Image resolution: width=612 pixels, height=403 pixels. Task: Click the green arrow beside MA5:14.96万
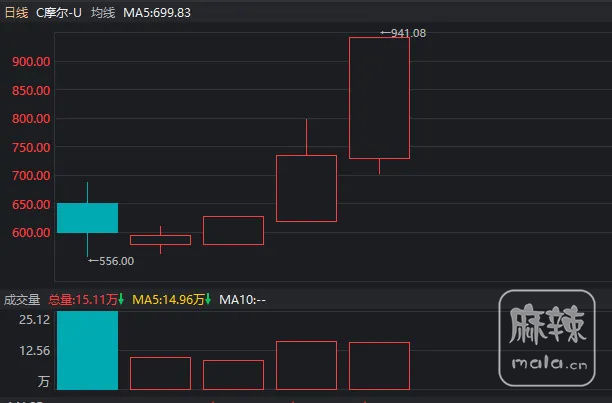point(209,299)
